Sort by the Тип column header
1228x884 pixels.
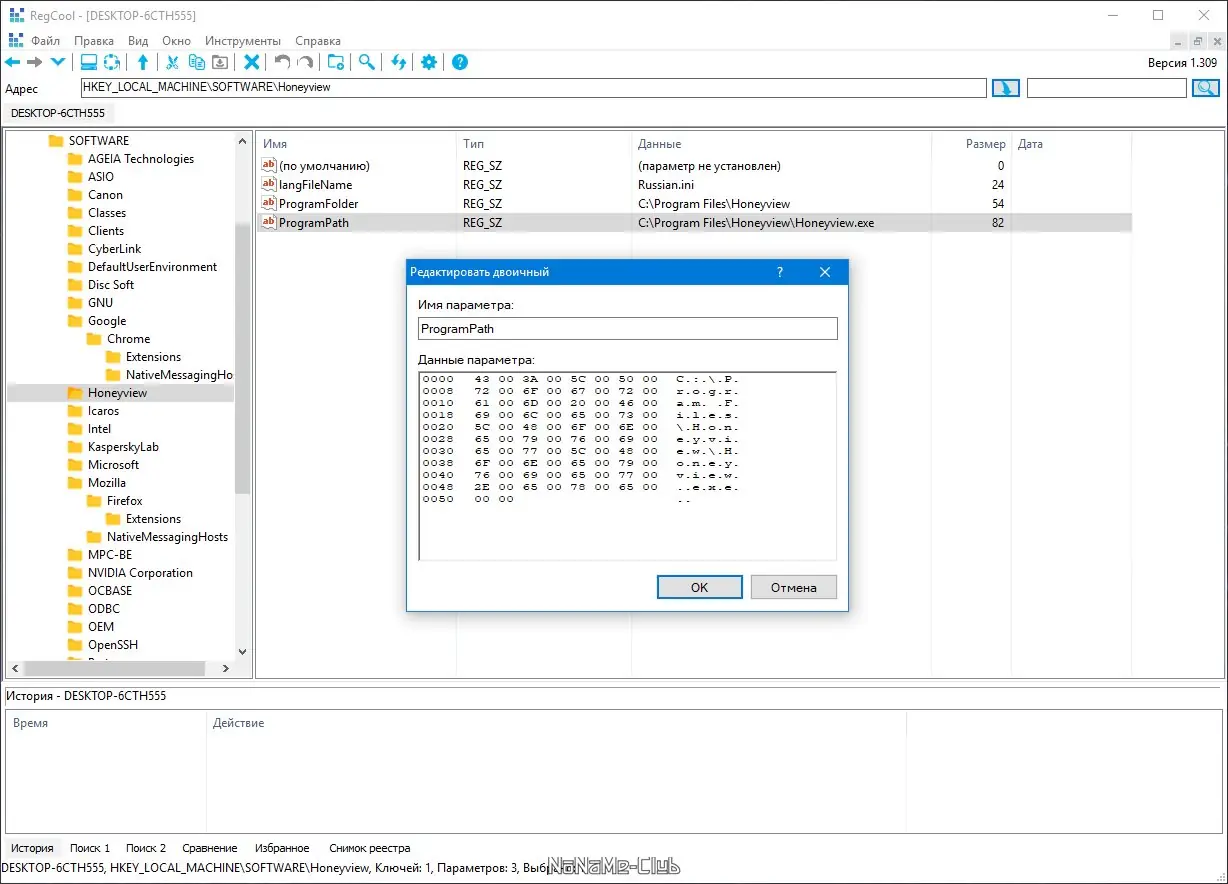(545, 144)
